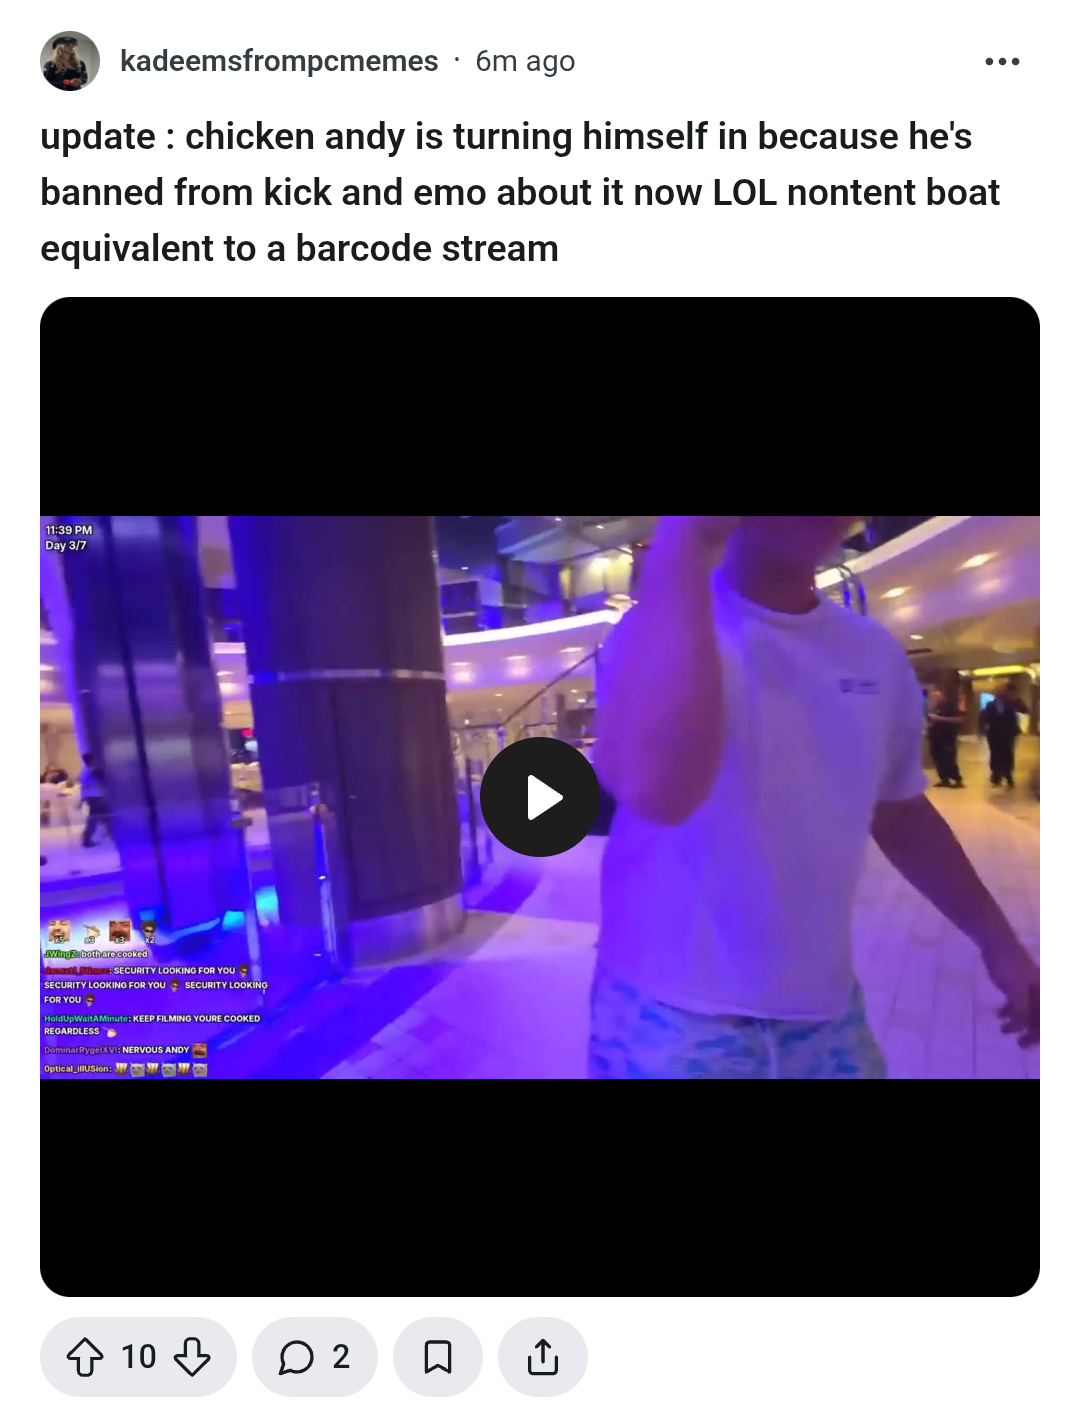Click the 11:39 PM Day 3/7 video overlay
This screenshot has width=1080, height=1414.
[68, 538]
